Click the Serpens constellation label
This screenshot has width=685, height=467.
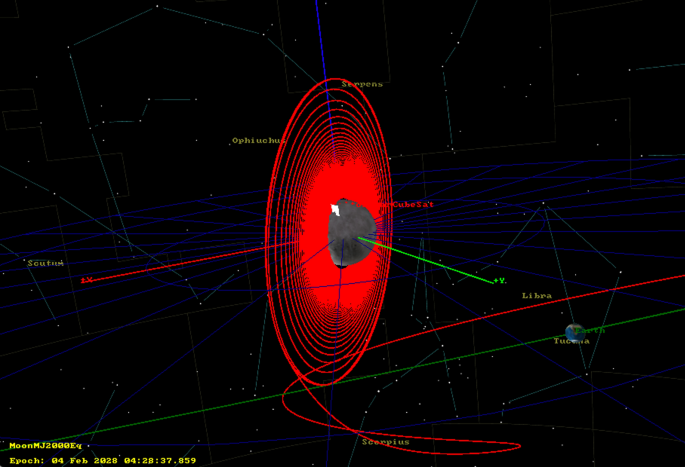362,84
